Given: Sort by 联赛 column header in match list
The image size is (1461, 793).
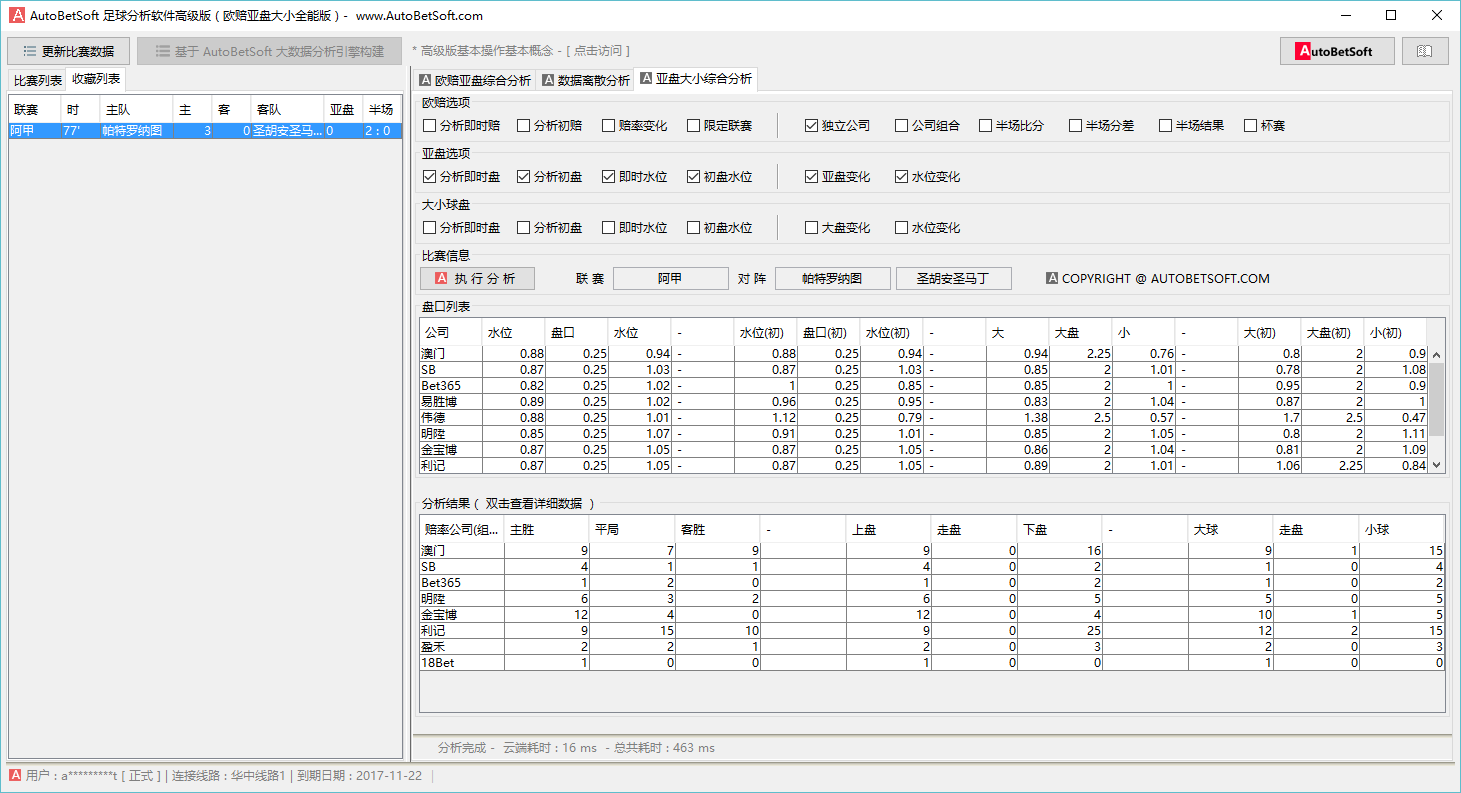Looking at the screenshot, I should pyautogui.click(x=35, y=110).
